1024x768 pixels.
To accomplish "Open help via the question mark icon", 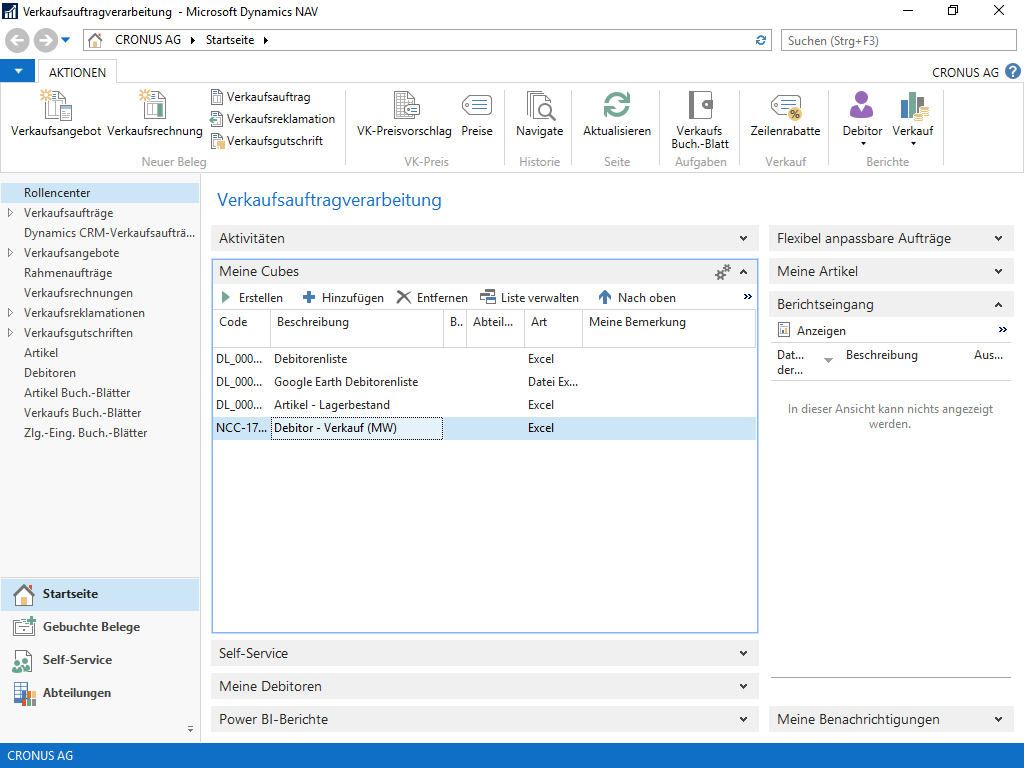I will point(1013,72).
